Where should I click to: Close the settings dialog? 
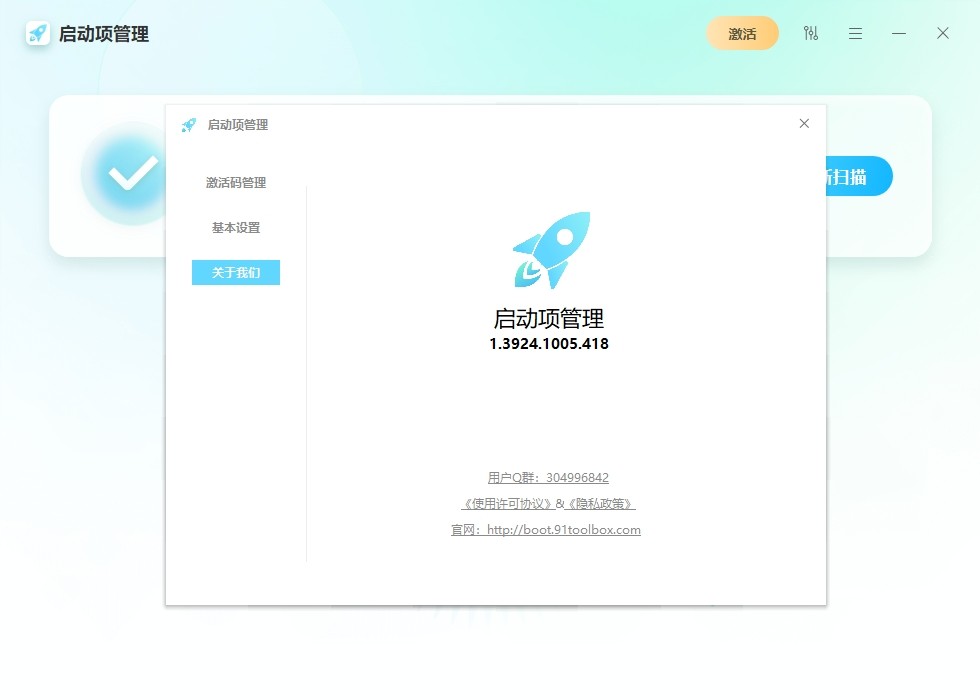pyautogui.click(x=804, y=124)
